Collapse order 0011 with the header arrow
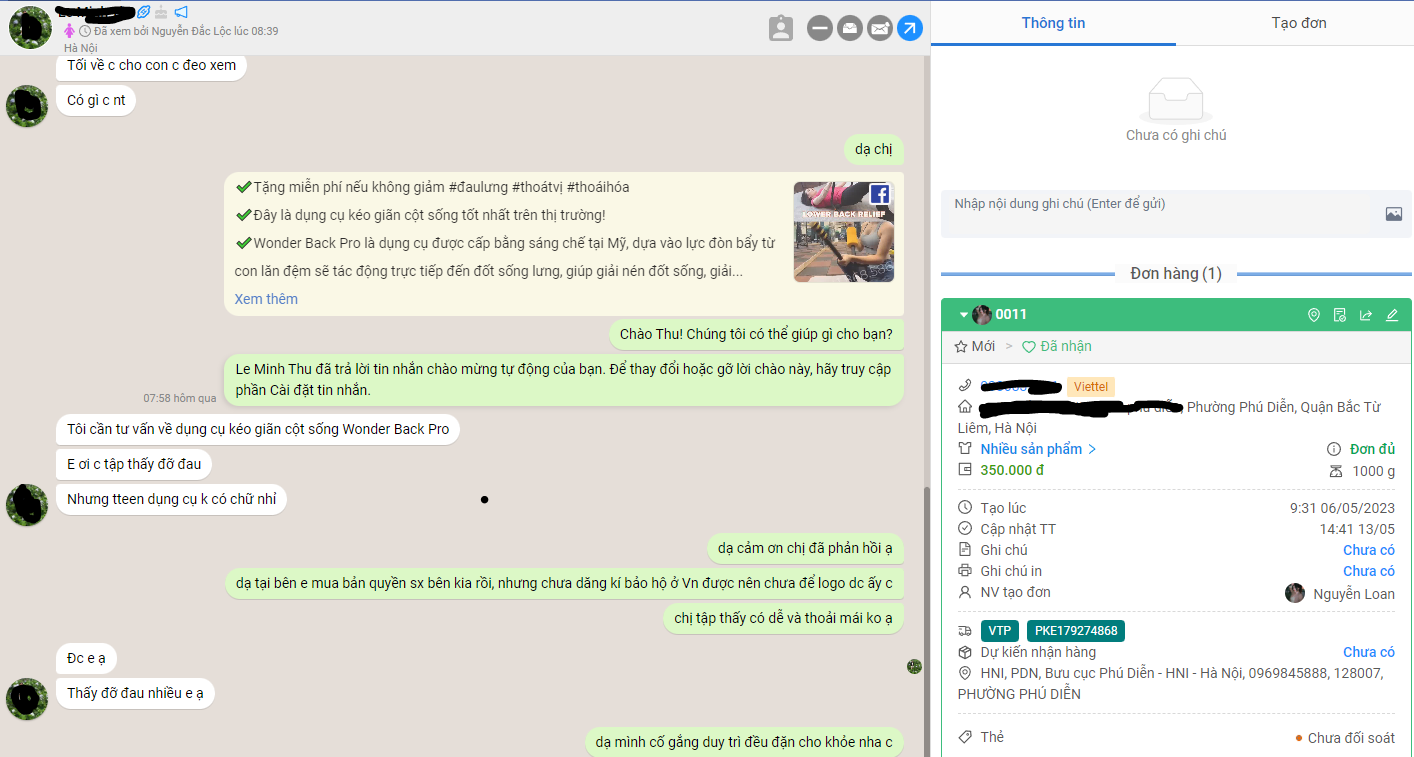This screenshot has height=757, width=1414. tap(964, 315)
